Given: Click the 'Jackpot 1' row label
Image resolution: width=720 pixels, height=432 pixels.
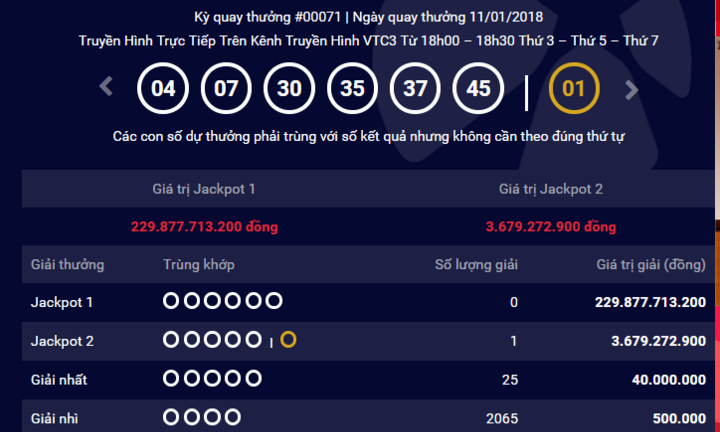Looking at the screenshot, I should 62,302.
